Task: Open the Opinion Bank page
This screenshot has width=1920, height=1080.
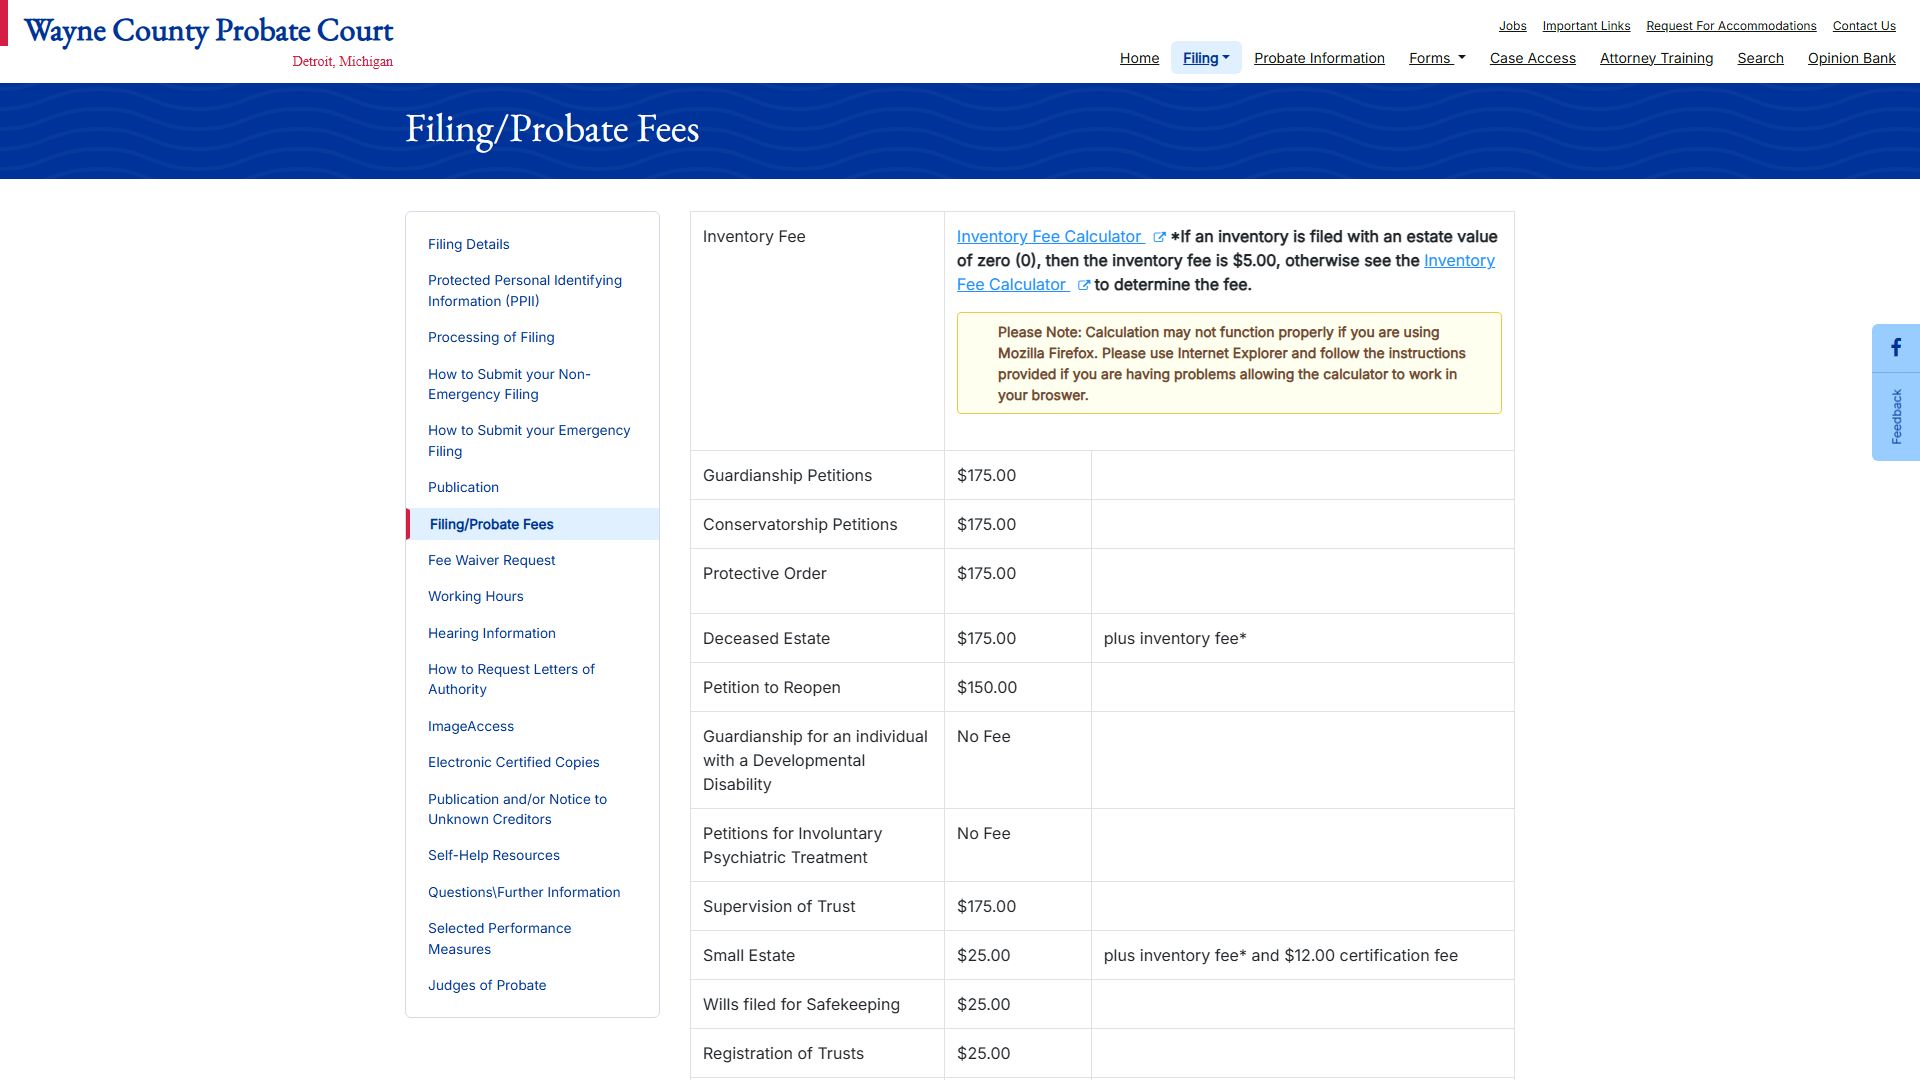Action: [1850, 58]
